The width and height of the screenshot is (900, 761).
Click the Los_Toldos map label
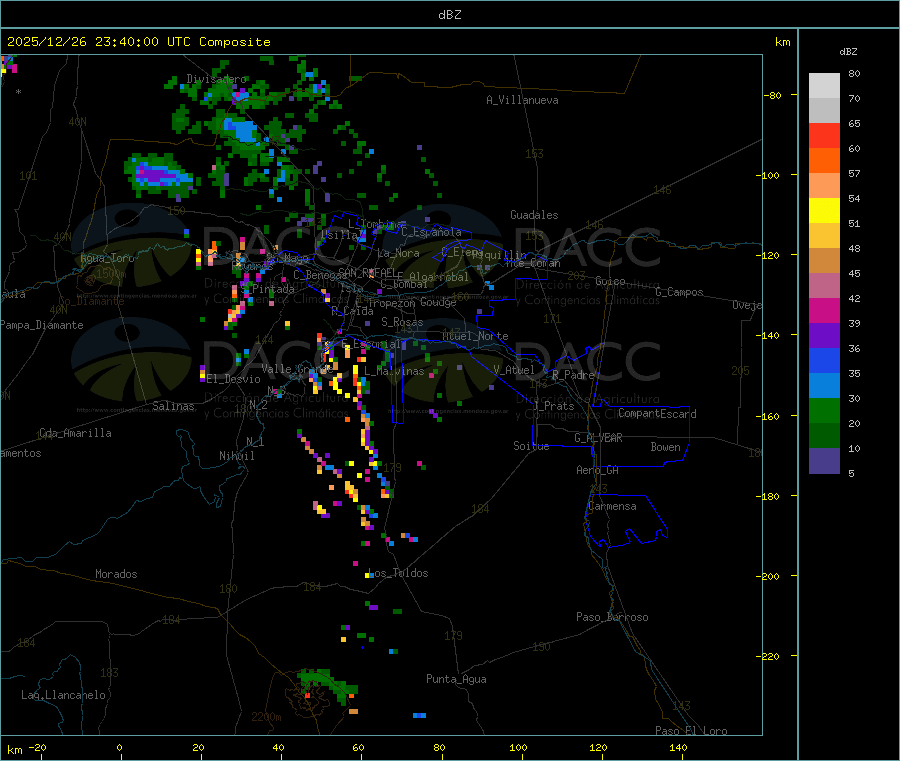[398, 573]
